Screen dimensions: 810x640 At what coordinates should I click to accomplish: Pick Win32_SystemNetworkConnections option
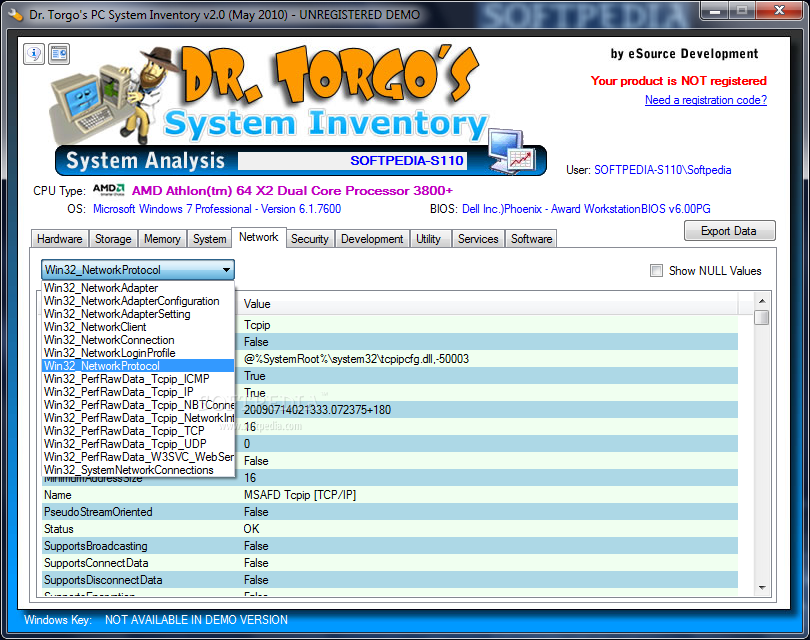pyautogui.click(x=137, y=470)
